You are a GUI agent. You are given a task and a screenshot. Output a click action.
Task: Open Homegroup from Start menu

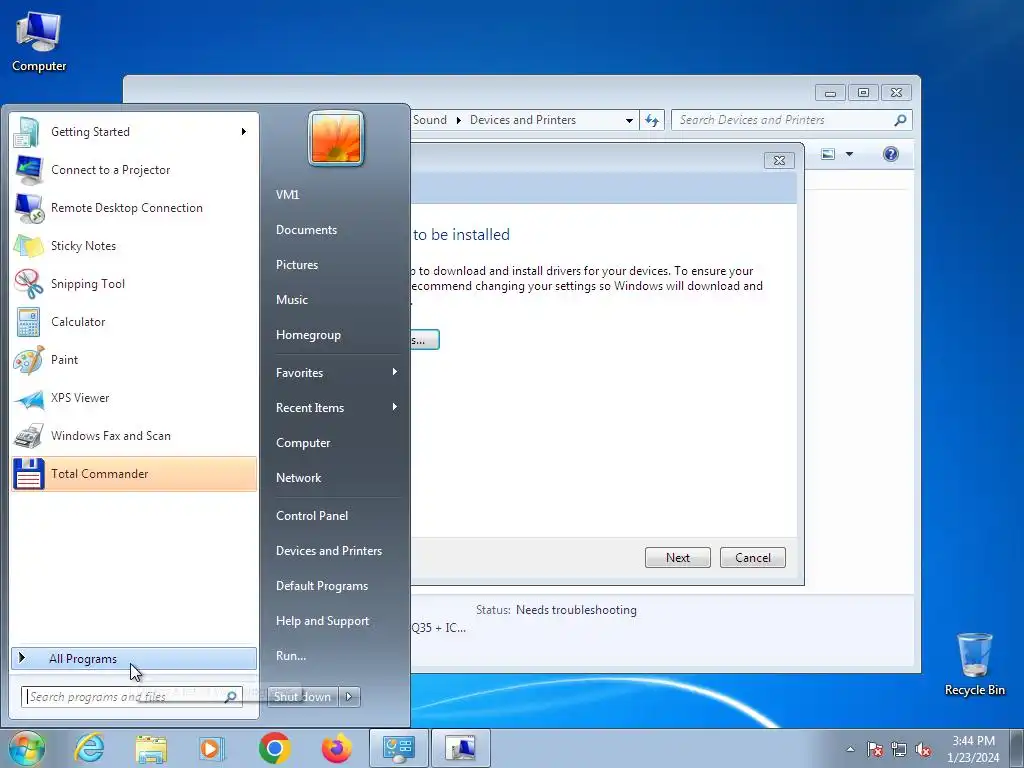click(308, 335)
